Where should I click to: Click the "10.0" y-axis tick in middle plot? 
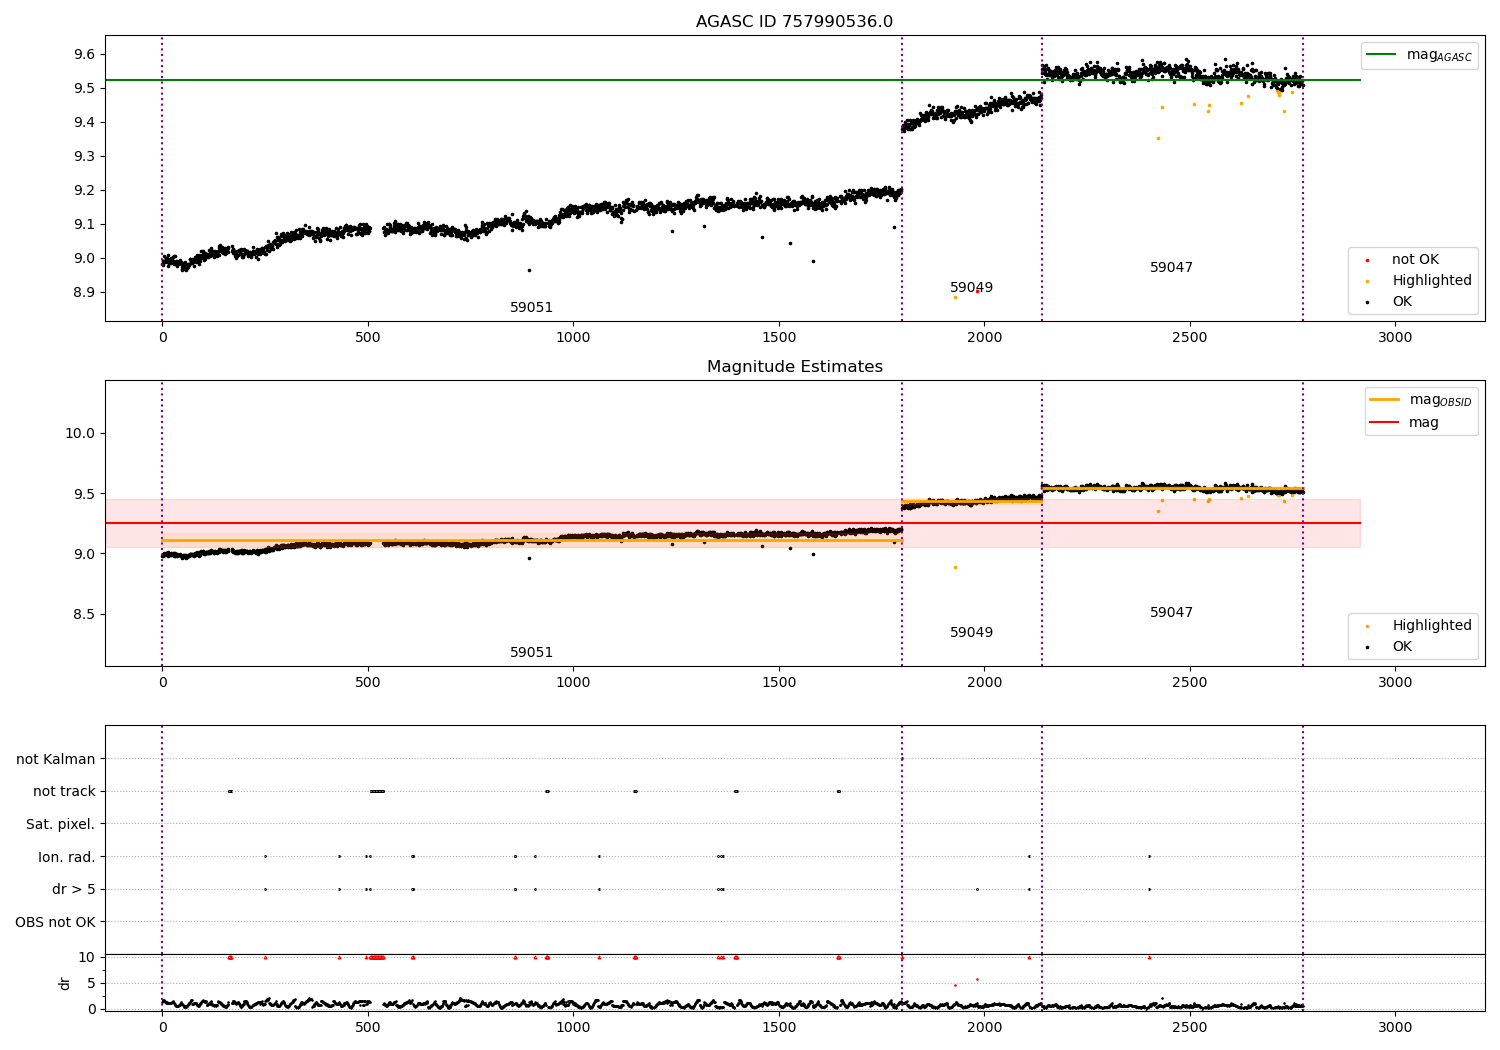coord(81,434)
